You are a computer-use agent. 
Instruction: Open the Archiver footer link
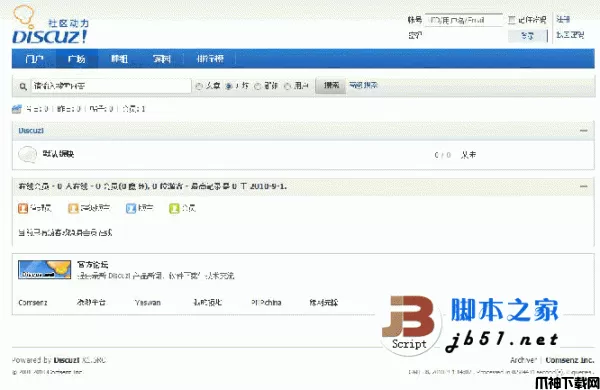coord(523,360)
